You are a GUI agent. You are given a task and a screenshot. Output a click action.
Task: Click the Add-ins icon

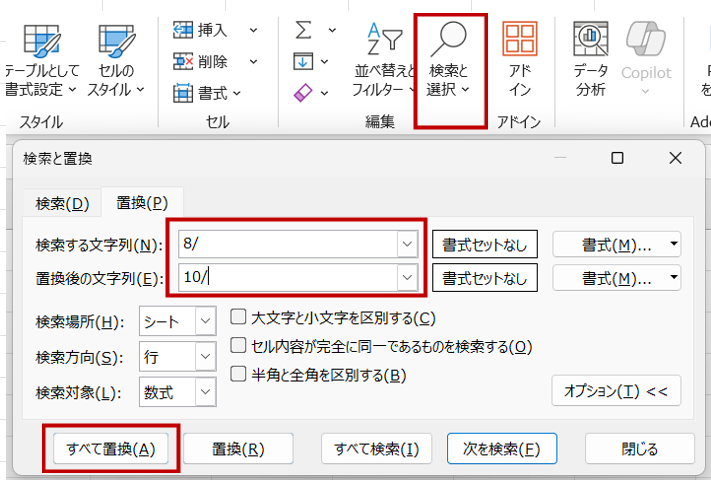click(x=519, y=40)
